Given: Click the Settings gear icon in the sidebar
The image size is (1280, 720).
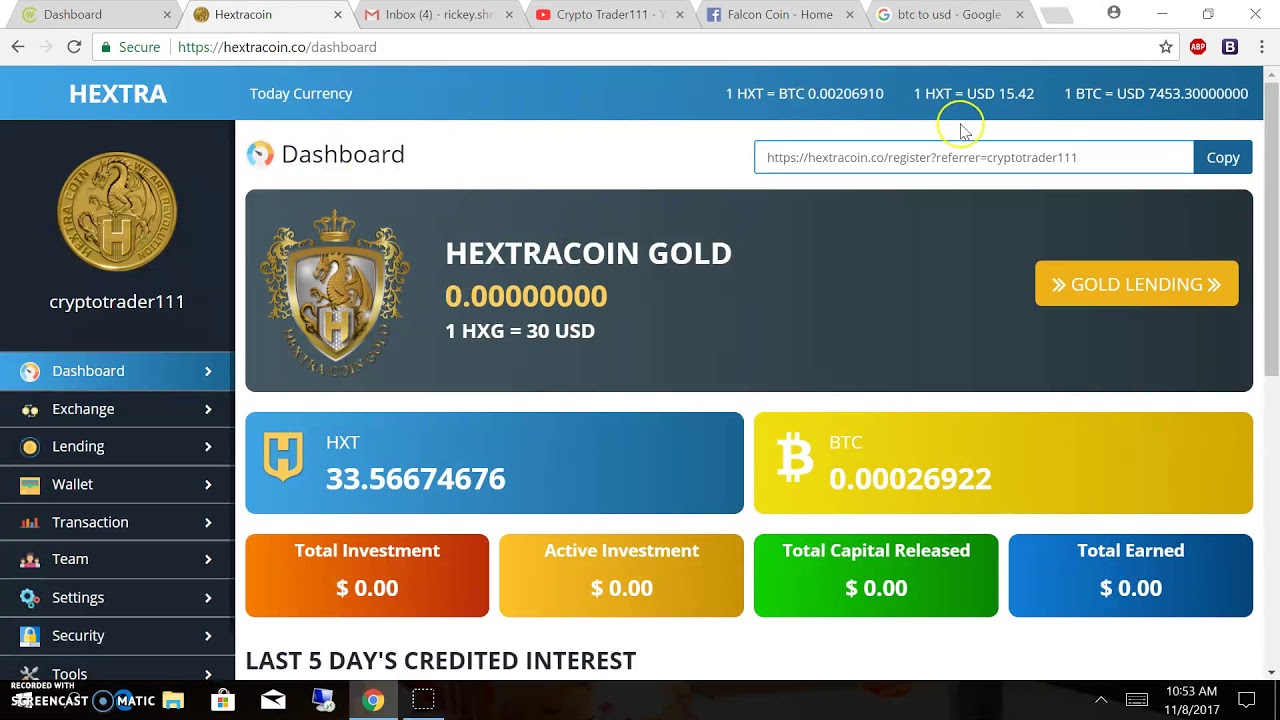Looking at the screenshot, I should pos(30,598).
